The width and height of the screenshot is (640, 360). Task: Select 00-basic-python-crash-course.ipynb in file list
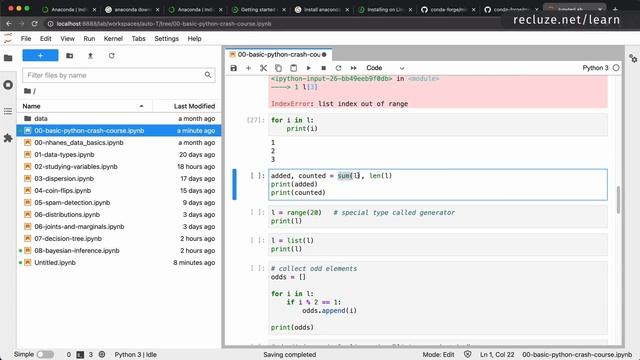pos(119,131)
